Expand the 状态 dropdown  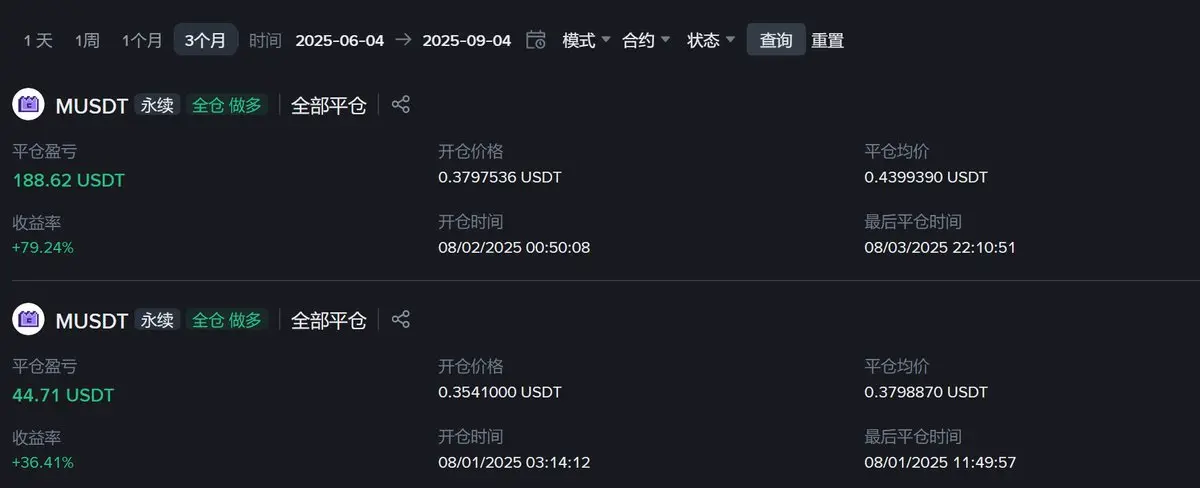pyautogui.click(x=711, y=40)
